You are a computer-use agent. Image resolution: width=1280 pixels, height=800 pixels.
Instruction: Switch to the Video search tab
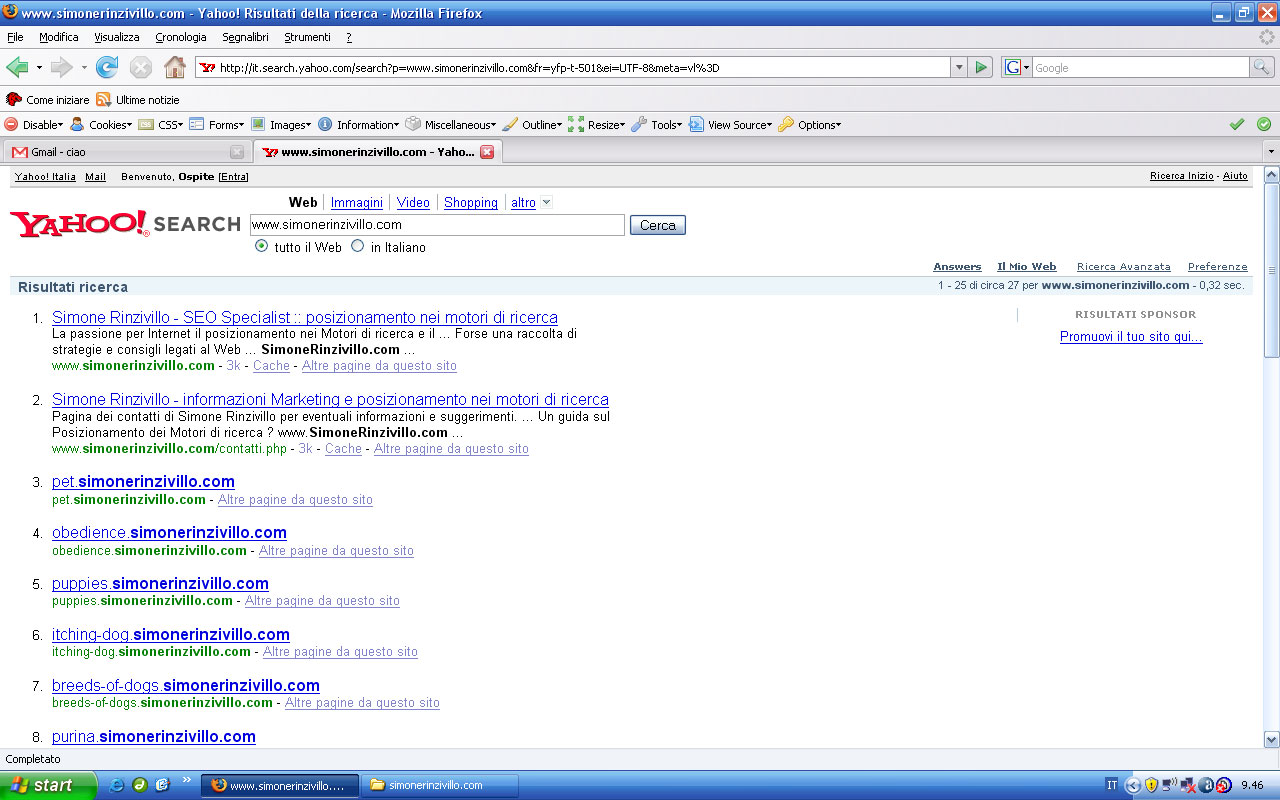point(413,202)
